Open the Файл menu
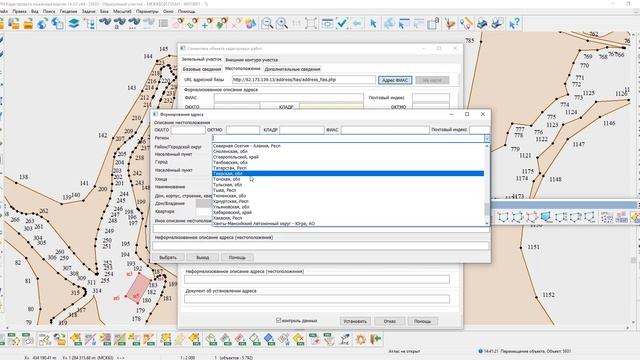The image size is (640, 360). (3, 11)
